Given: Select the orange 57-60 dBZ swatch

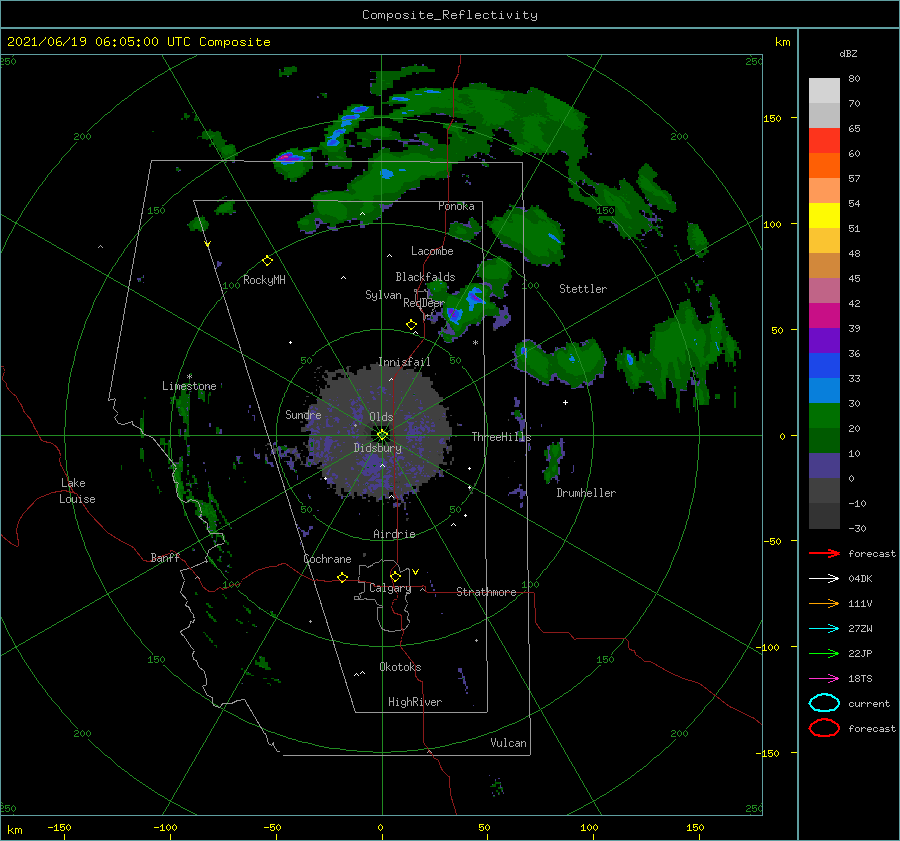Looking at the screenshot, I should [x=824, y=166].
